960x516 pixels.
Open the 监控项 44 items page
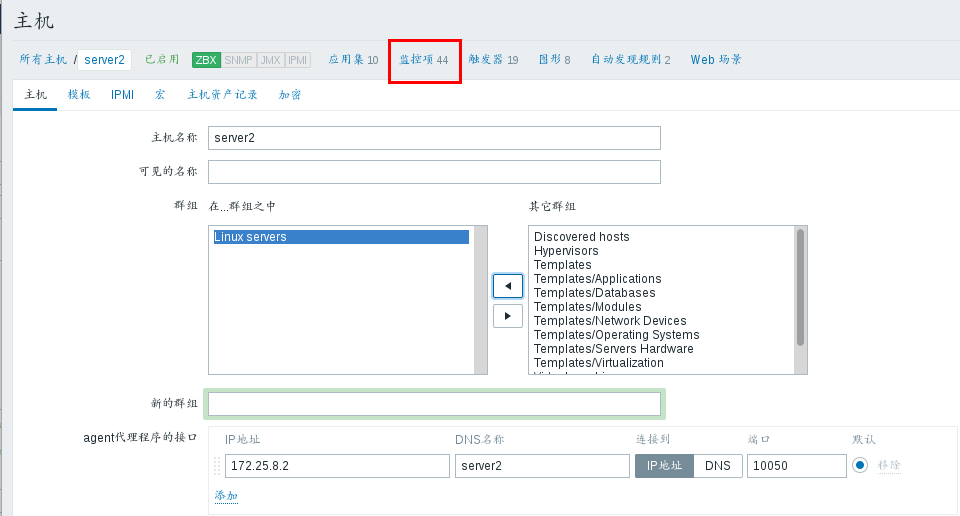click(x=424, y=60)
